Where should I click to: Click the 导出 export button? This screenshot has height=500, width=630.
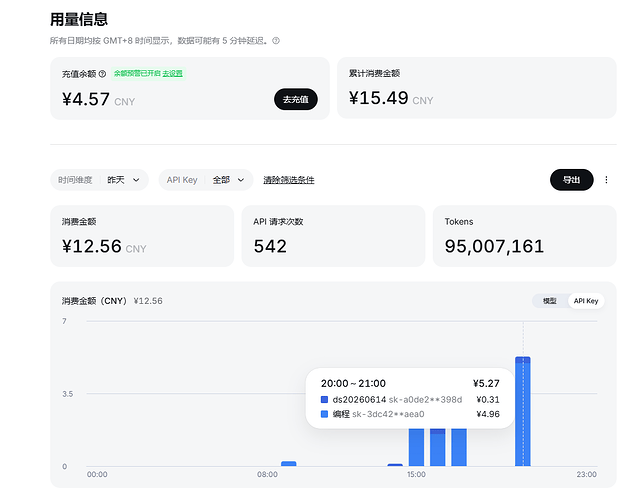(x=571, y=180)
